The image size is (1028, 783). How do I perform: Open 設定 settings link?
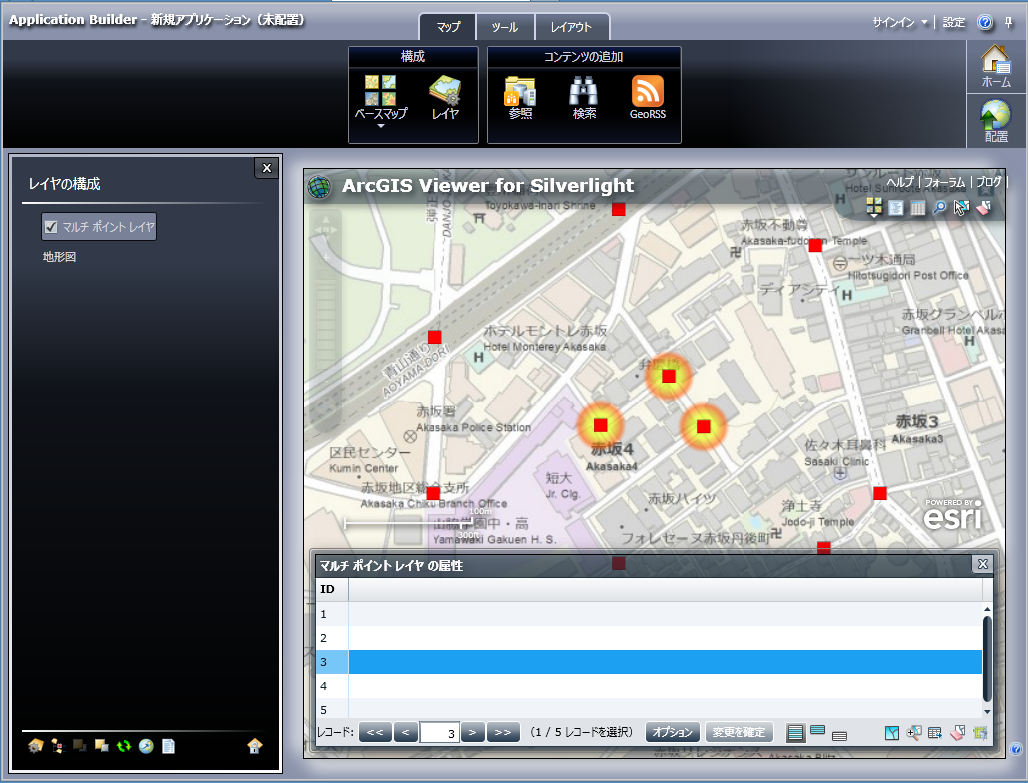[x=954, y=22]
